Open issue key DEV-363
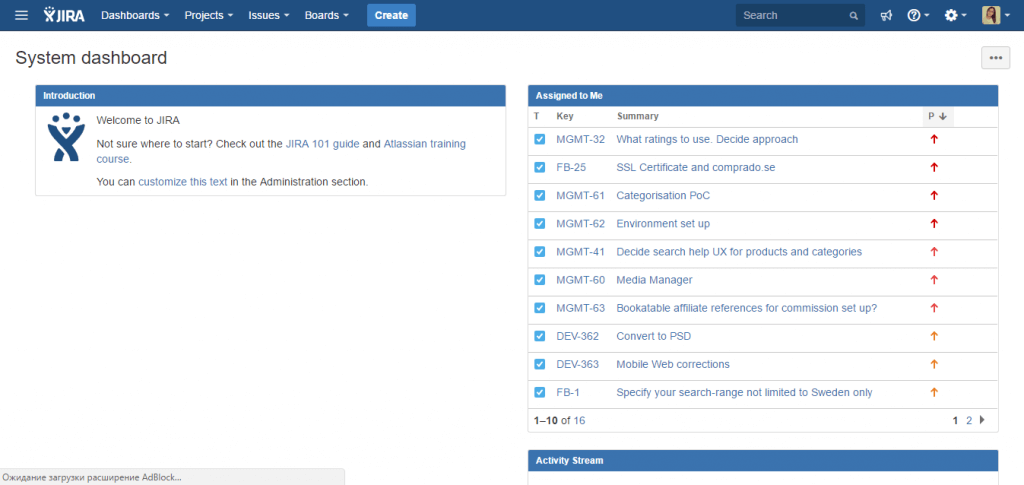1024x485 pixels. 577,364
